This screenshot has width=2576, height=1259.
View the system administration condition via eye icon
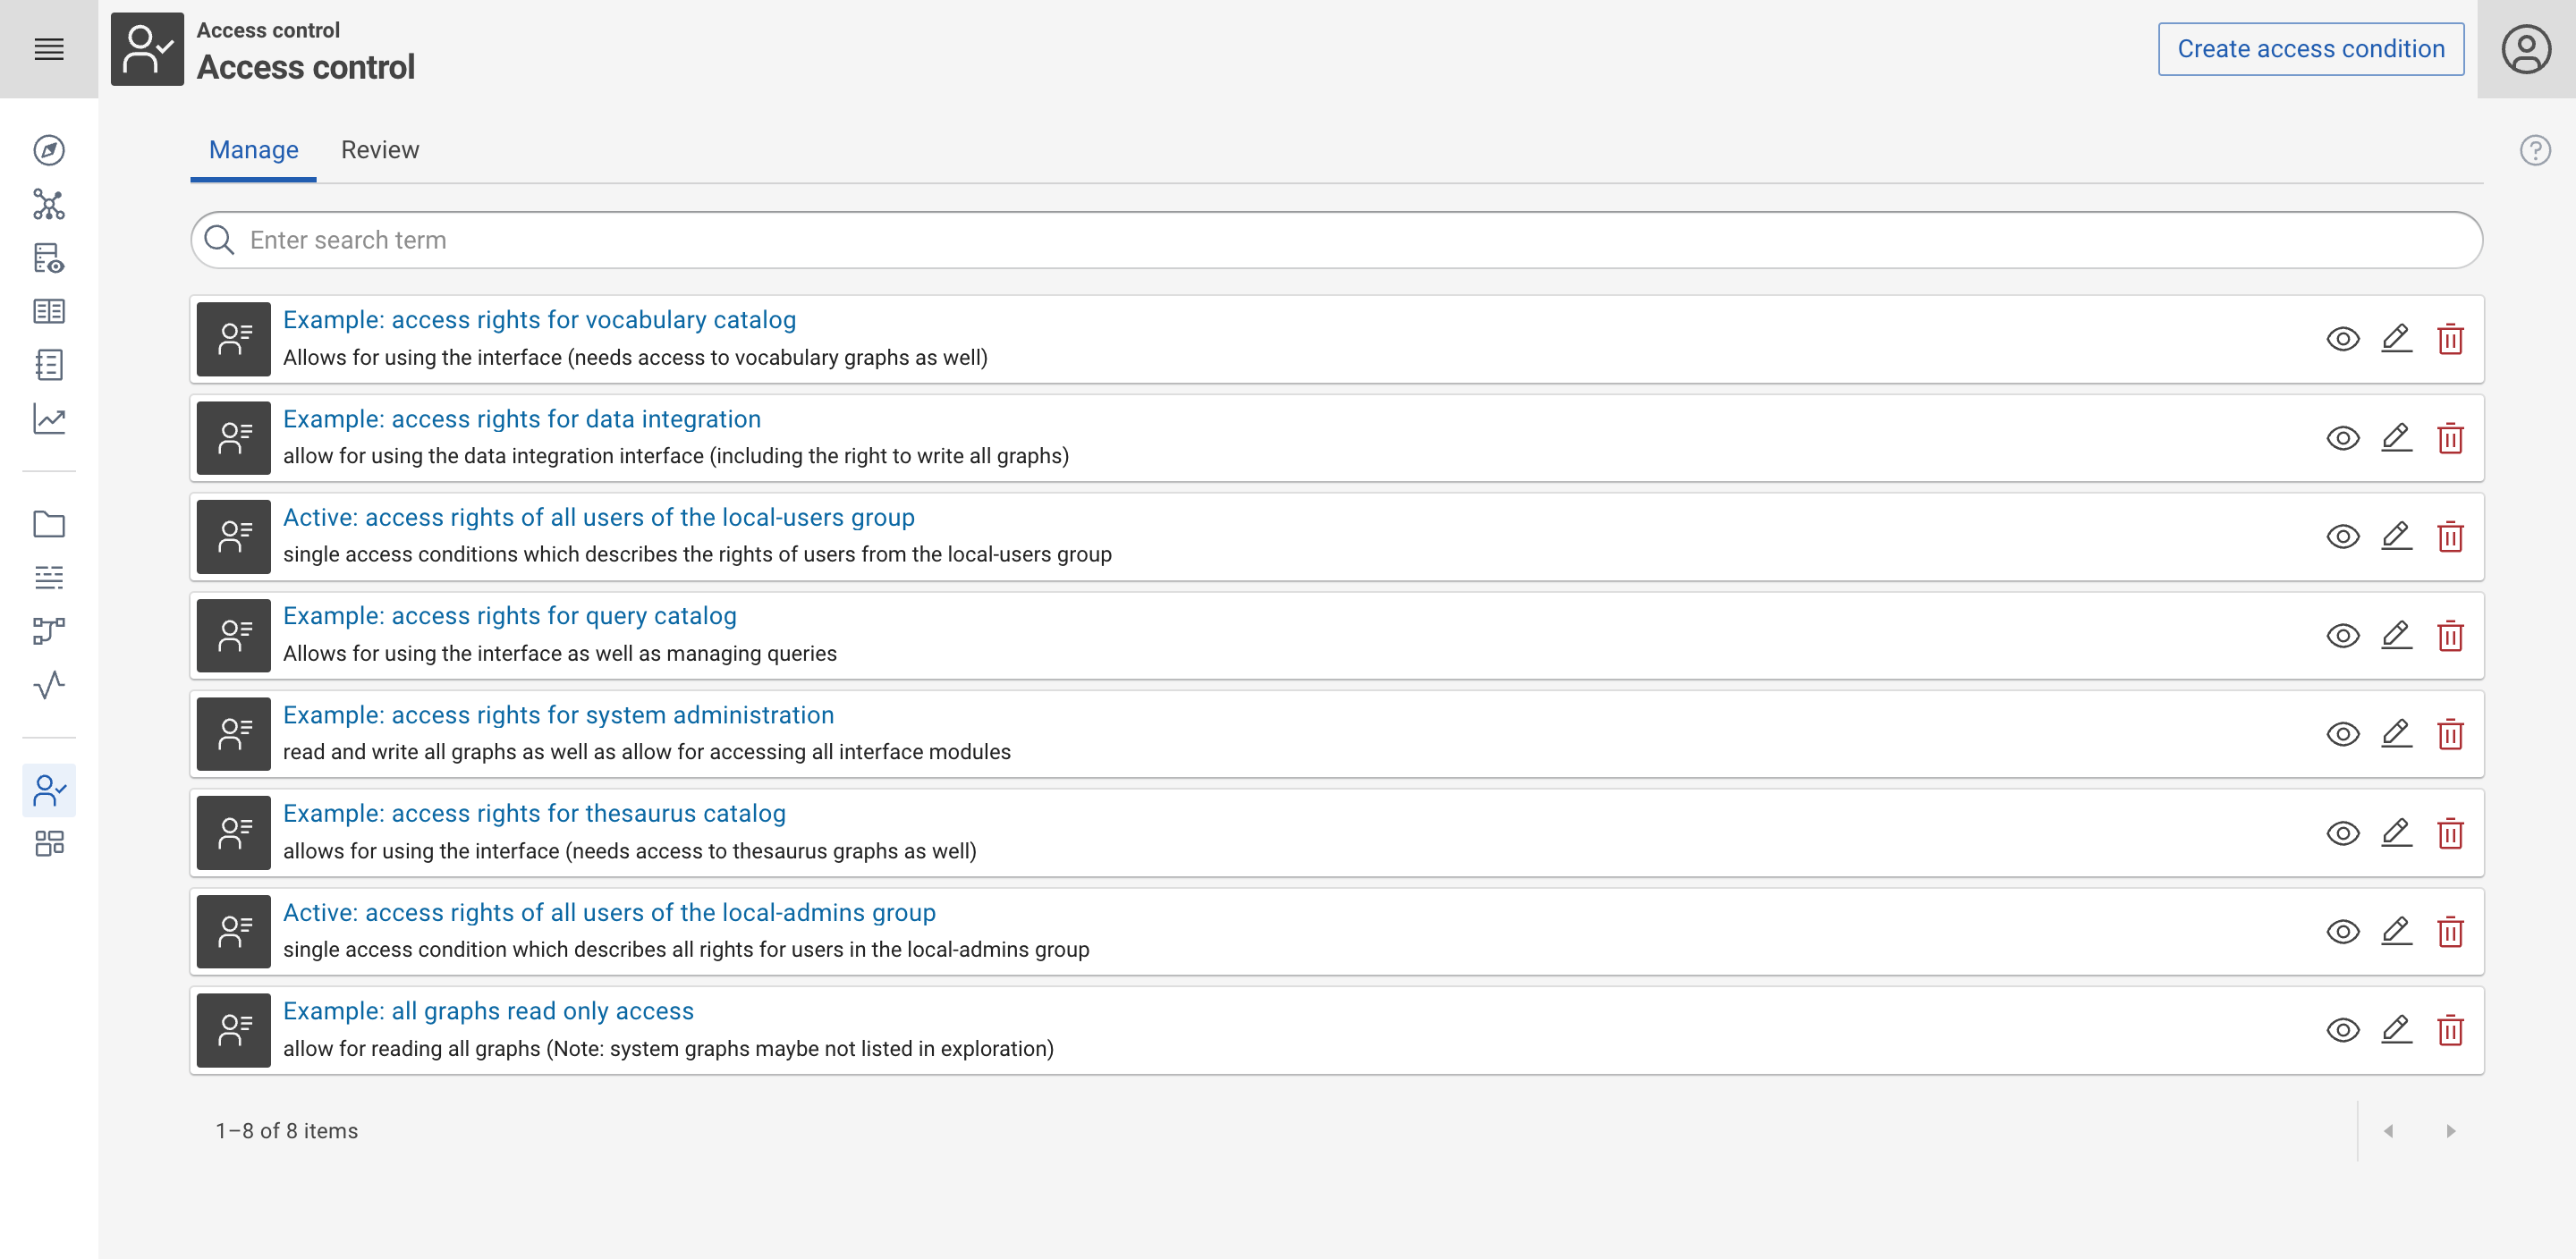[x=2342, y=734]
